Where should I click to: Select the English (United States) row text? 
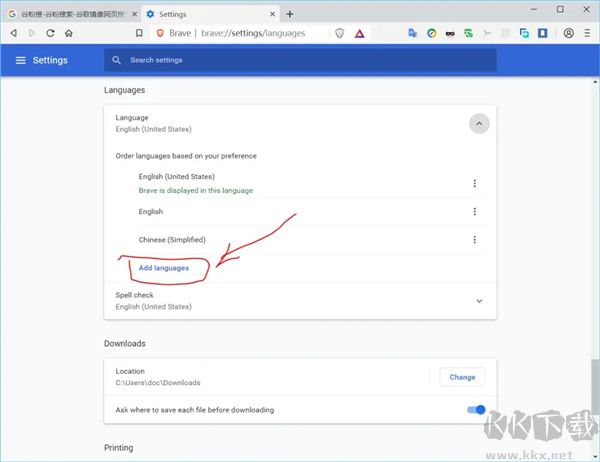pos(176,176)
